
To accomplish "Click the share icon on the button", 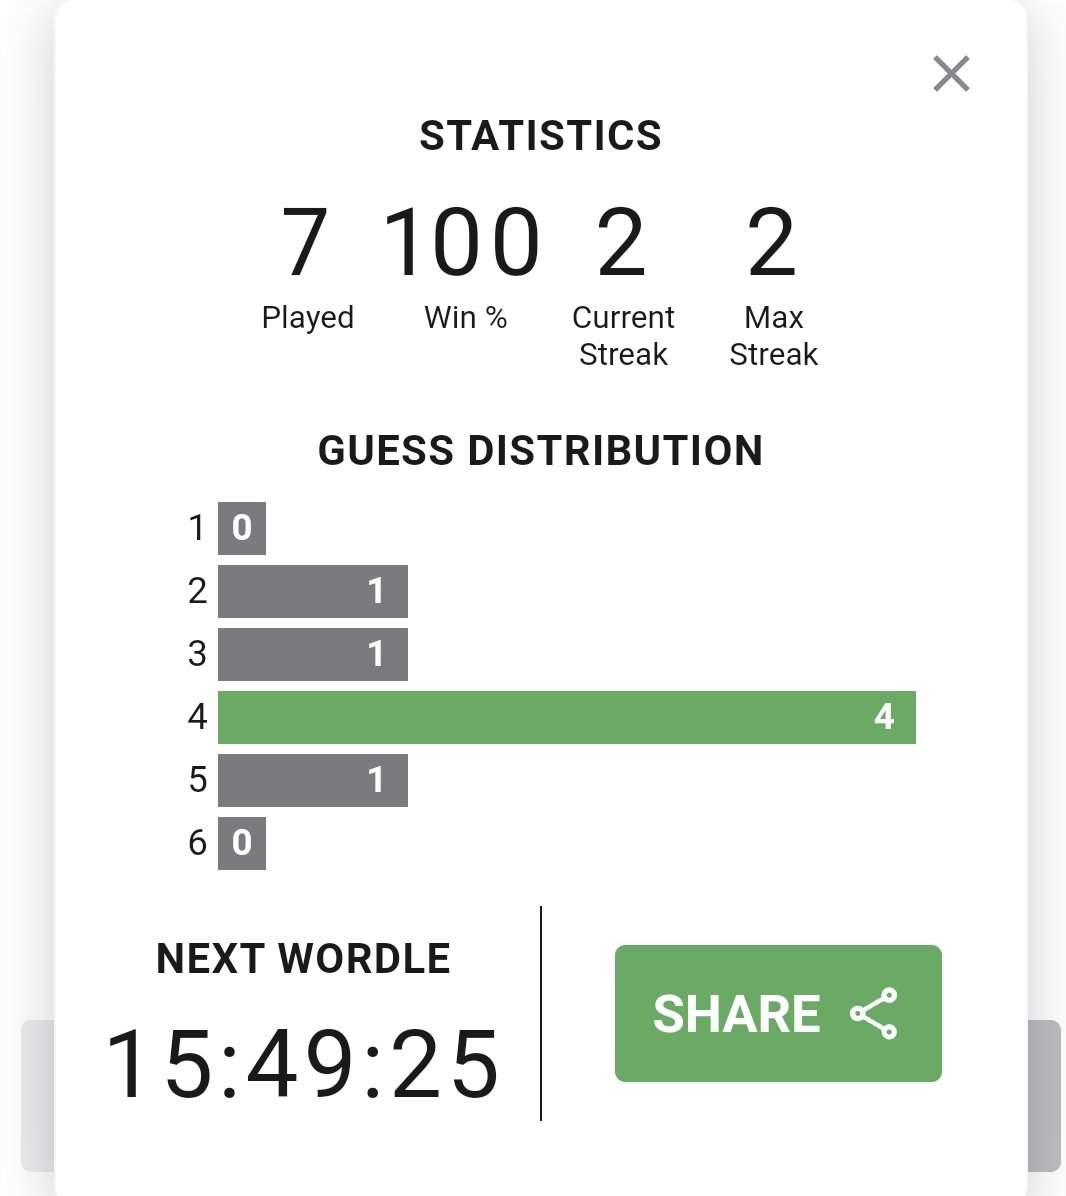I will (874, 1014).
